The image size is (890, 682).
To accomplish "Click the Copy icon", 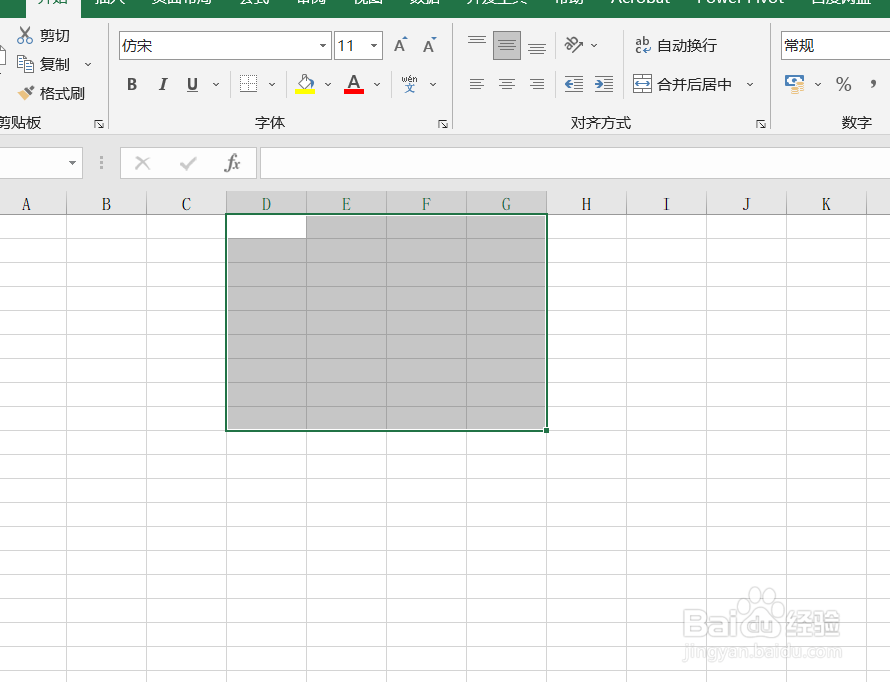I will click(x=25, y=64).
